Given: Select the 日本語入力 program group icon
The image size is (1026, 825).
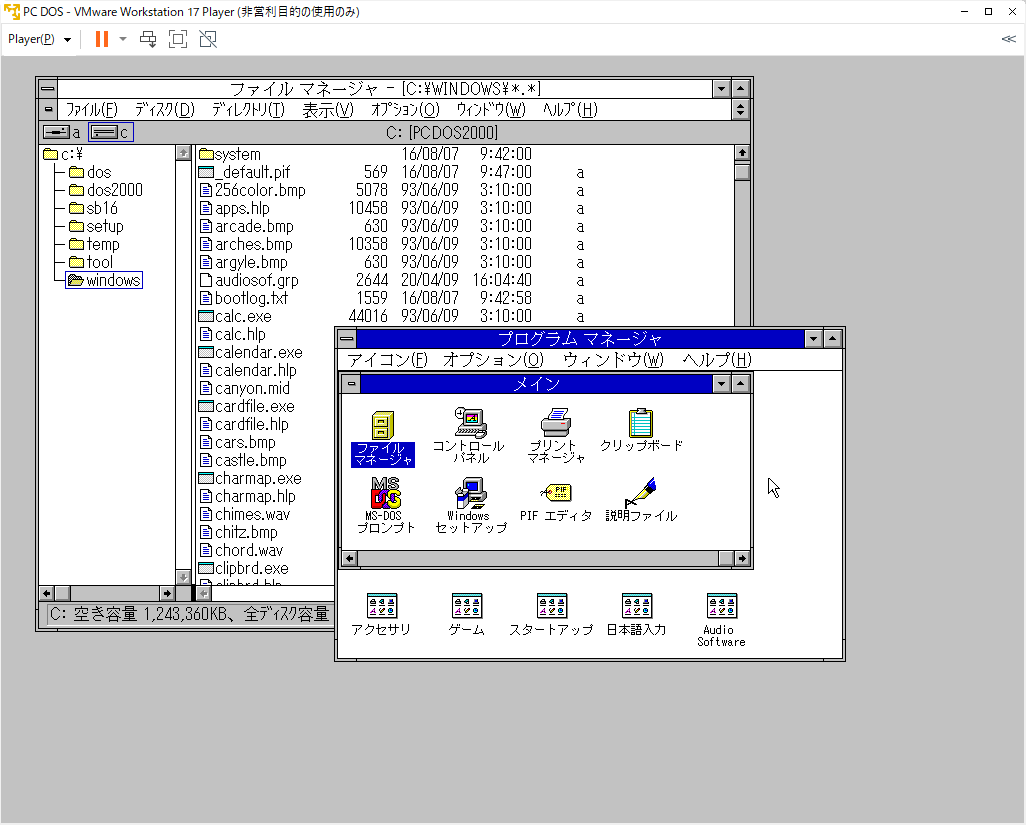Looking at the screenshot, I should click(637, 614).
